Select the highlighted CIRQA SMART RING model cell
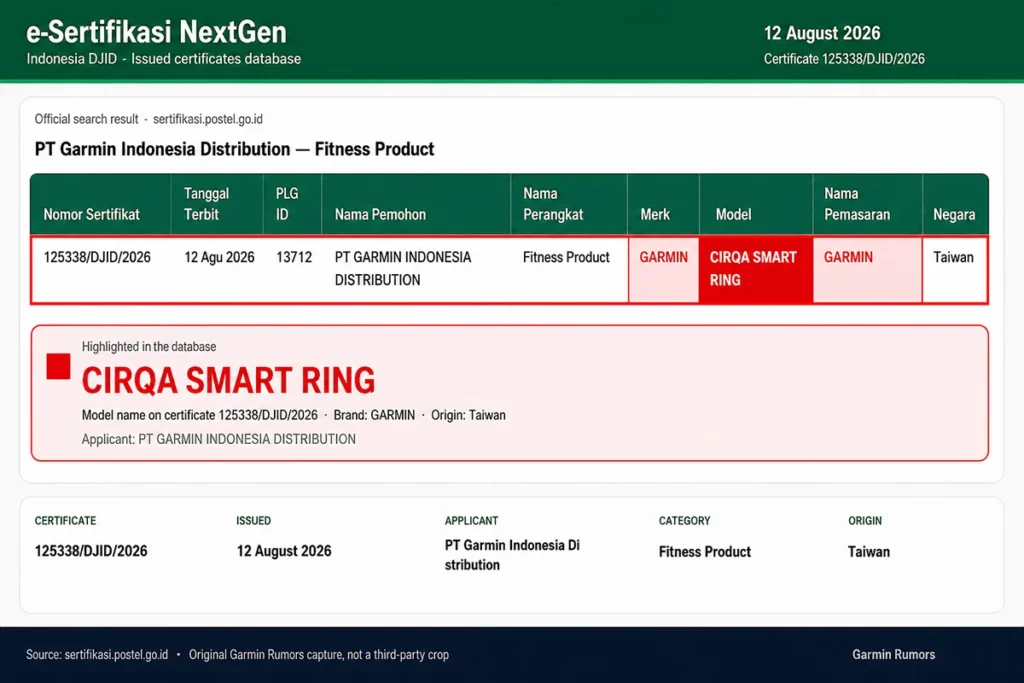Viewport: 1024px width, 683px height. (x=756, y=269)
